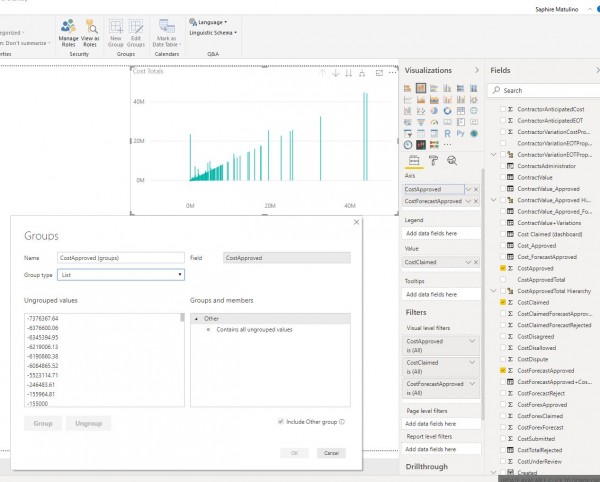Open Manage Roles in Security group
The width and height of the screenshot is (600, 482).
(x=68, y=33)
